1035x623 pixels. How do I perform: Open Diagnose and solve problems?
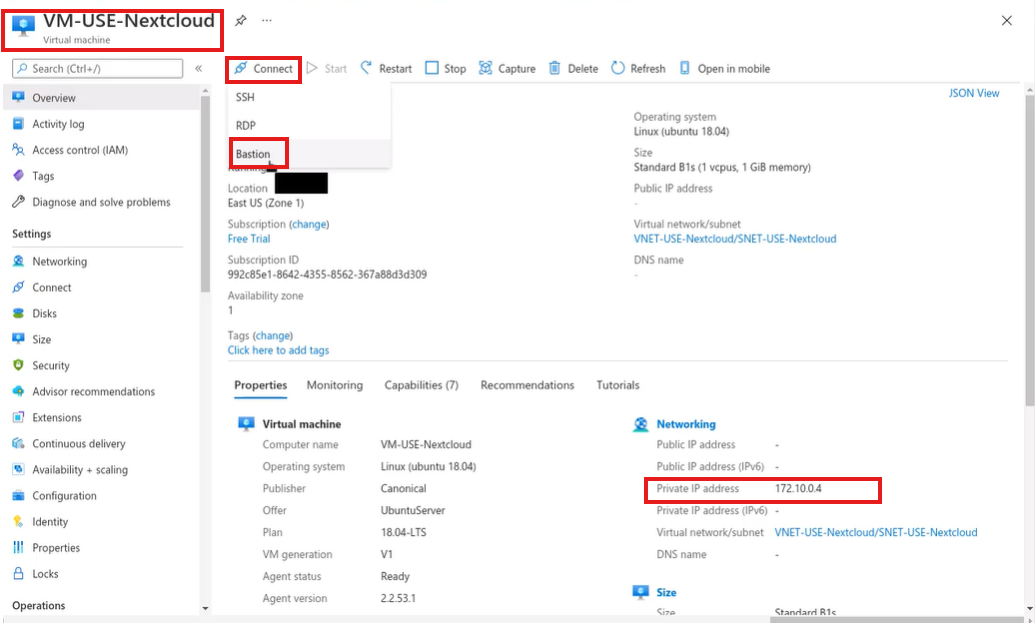point(102,202)
